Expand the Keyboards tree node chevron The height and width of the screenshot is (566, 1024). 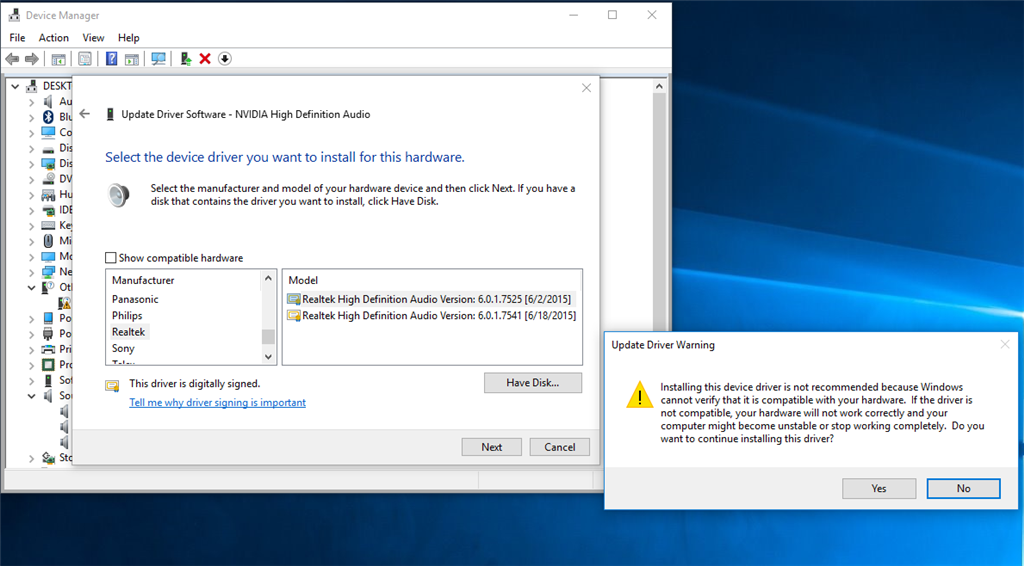point(31,225)
